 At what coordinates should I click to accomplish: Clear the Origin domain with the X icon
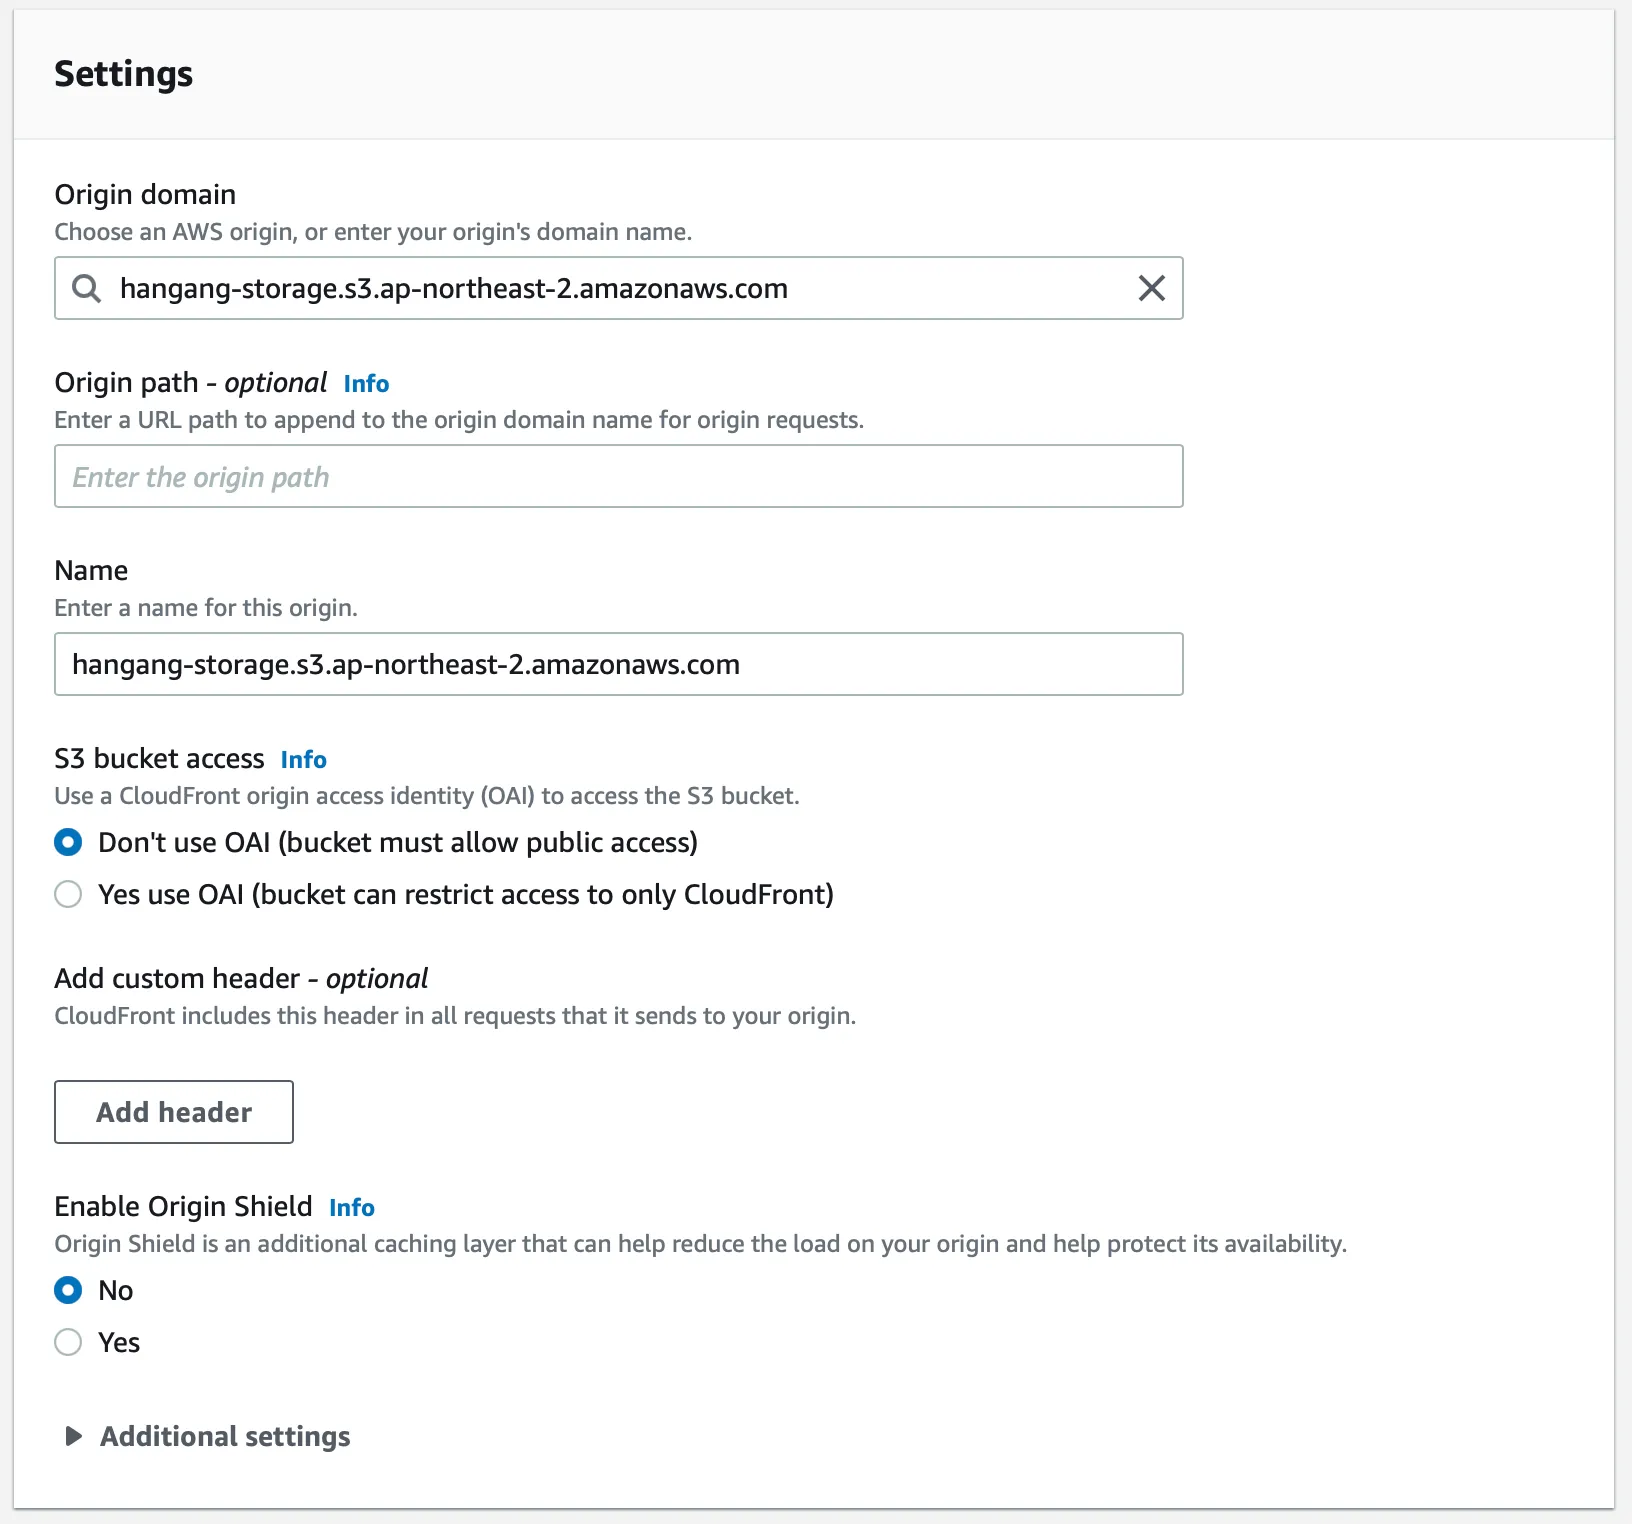(x=1151, y=289)
